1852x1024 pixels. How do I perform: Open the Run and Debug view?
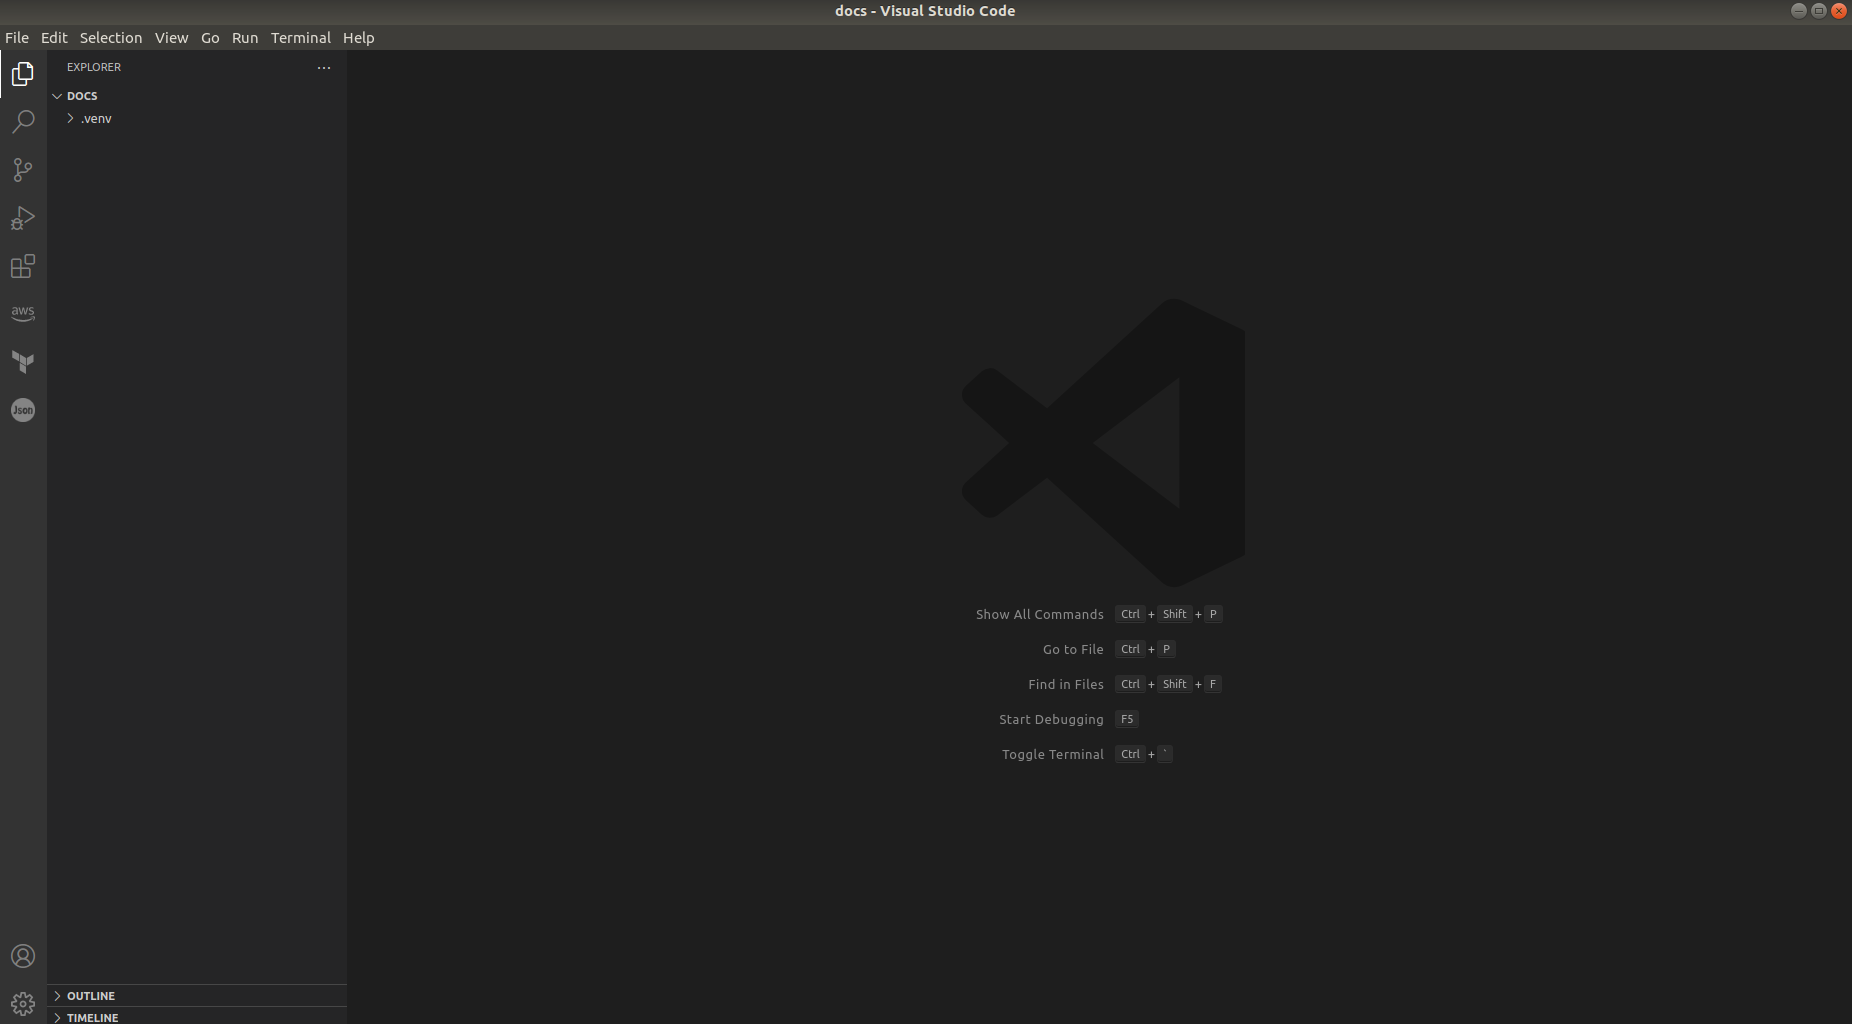click(23, 218)
